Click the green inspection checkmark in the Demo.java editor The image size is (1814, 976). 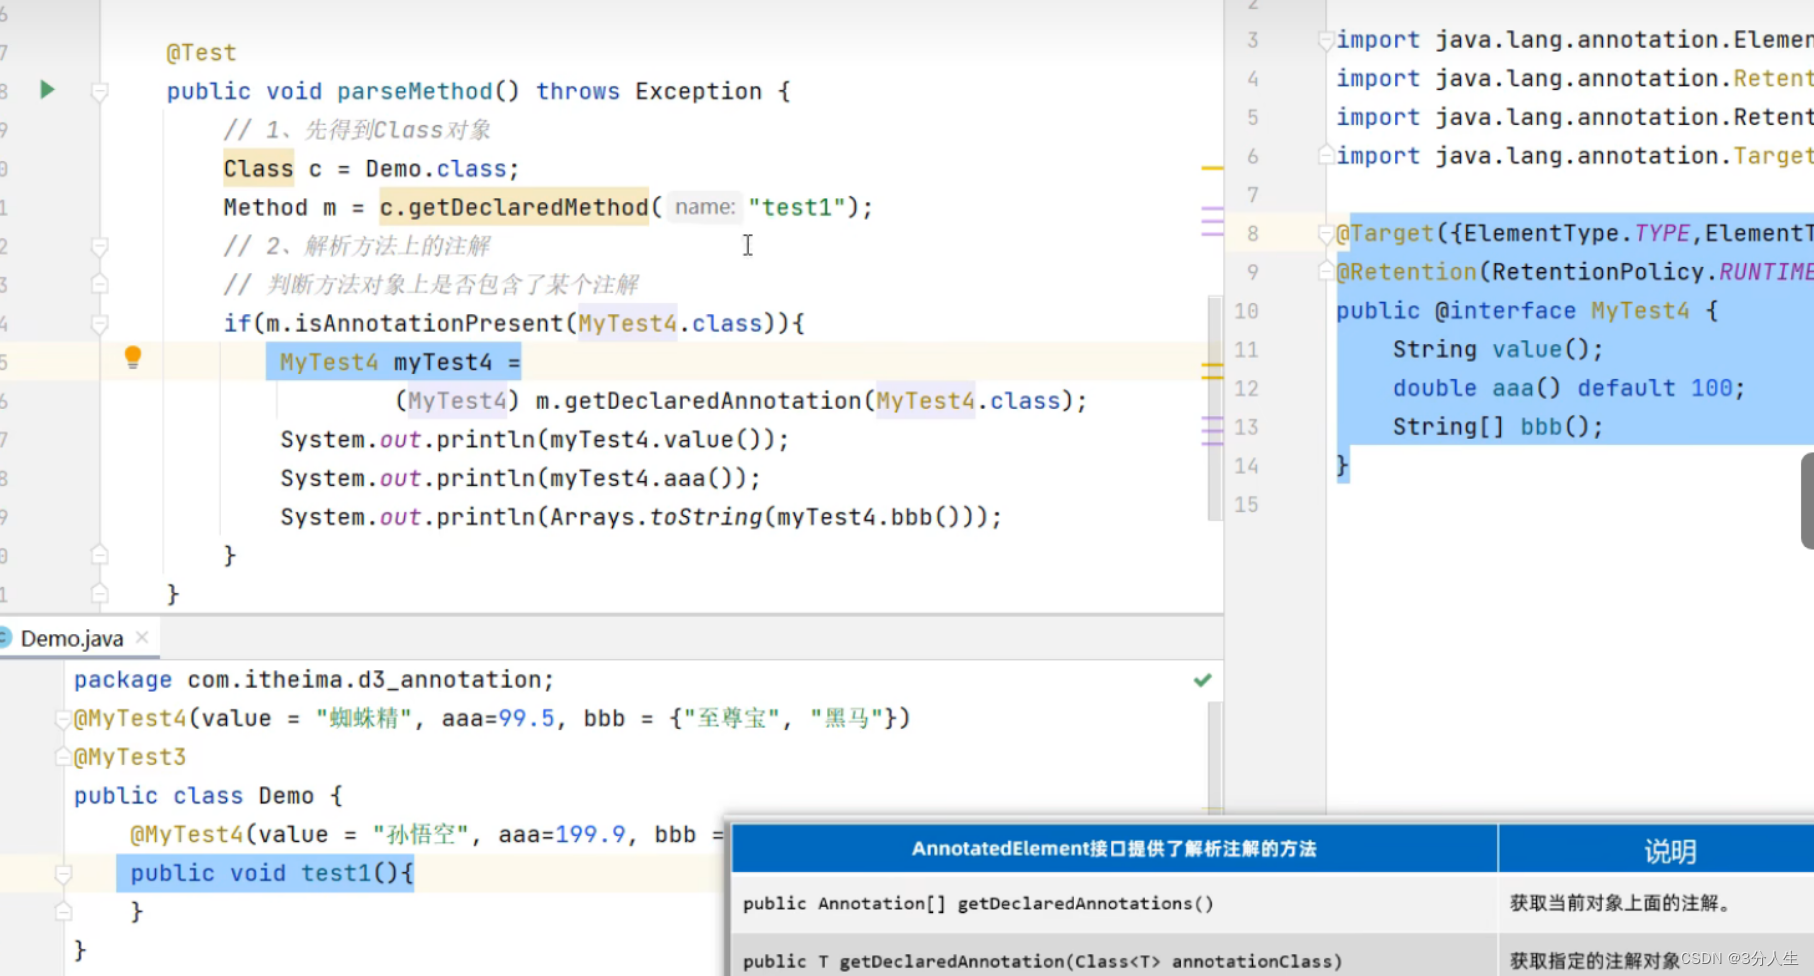point(1202,680)
